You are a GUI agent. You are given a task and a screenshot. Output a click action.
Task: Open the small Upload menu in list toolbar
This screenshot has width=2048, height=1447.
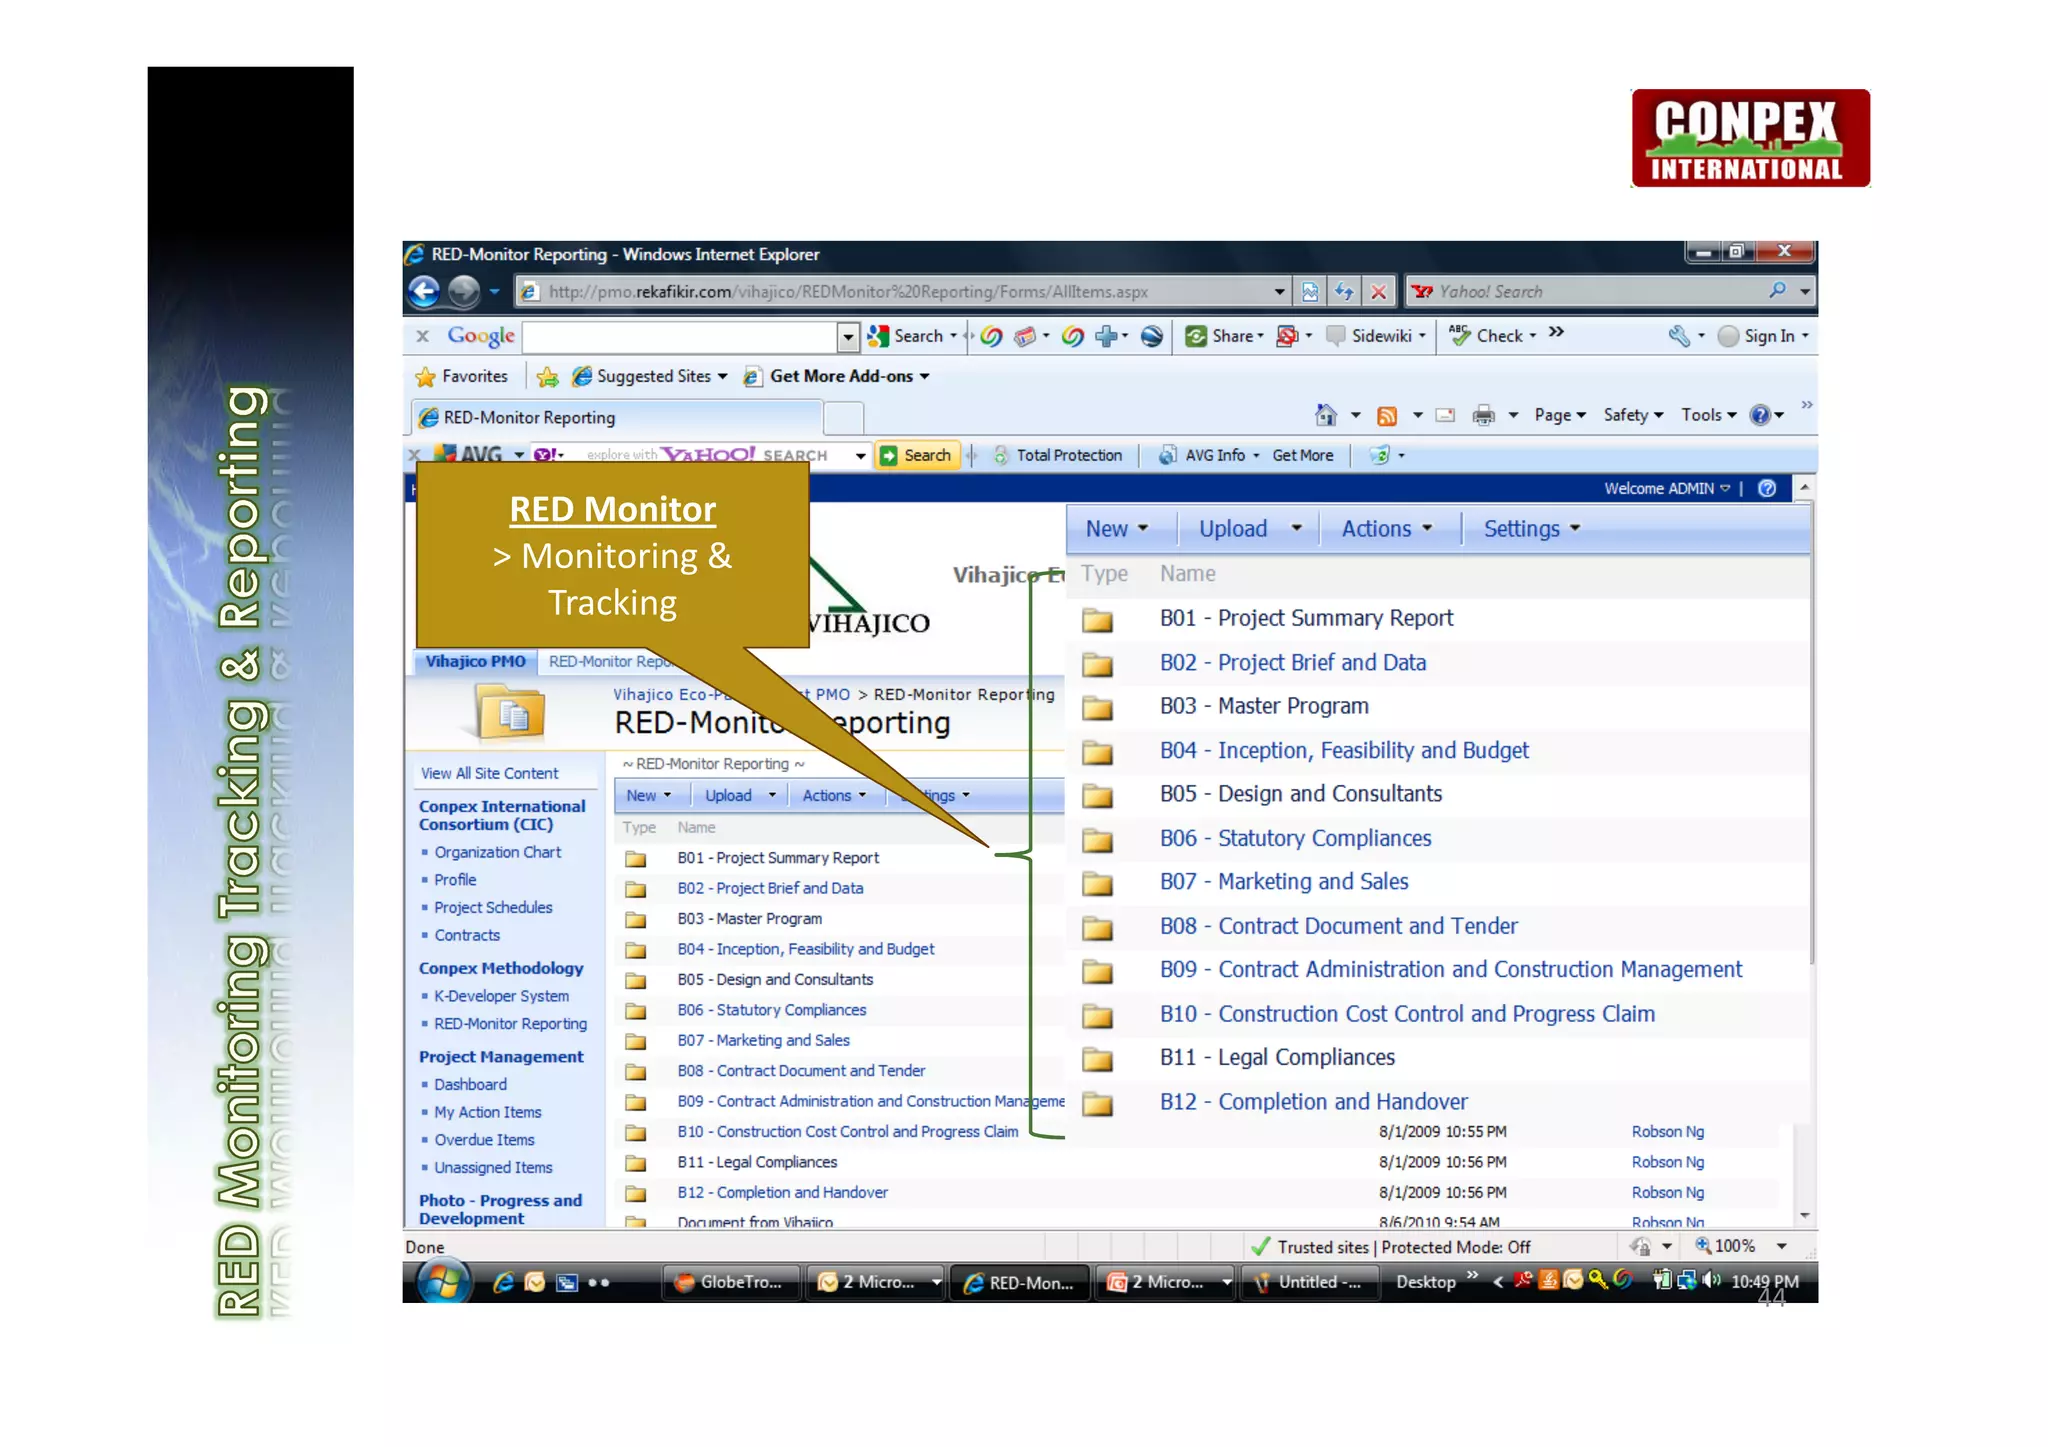point(740,796)
